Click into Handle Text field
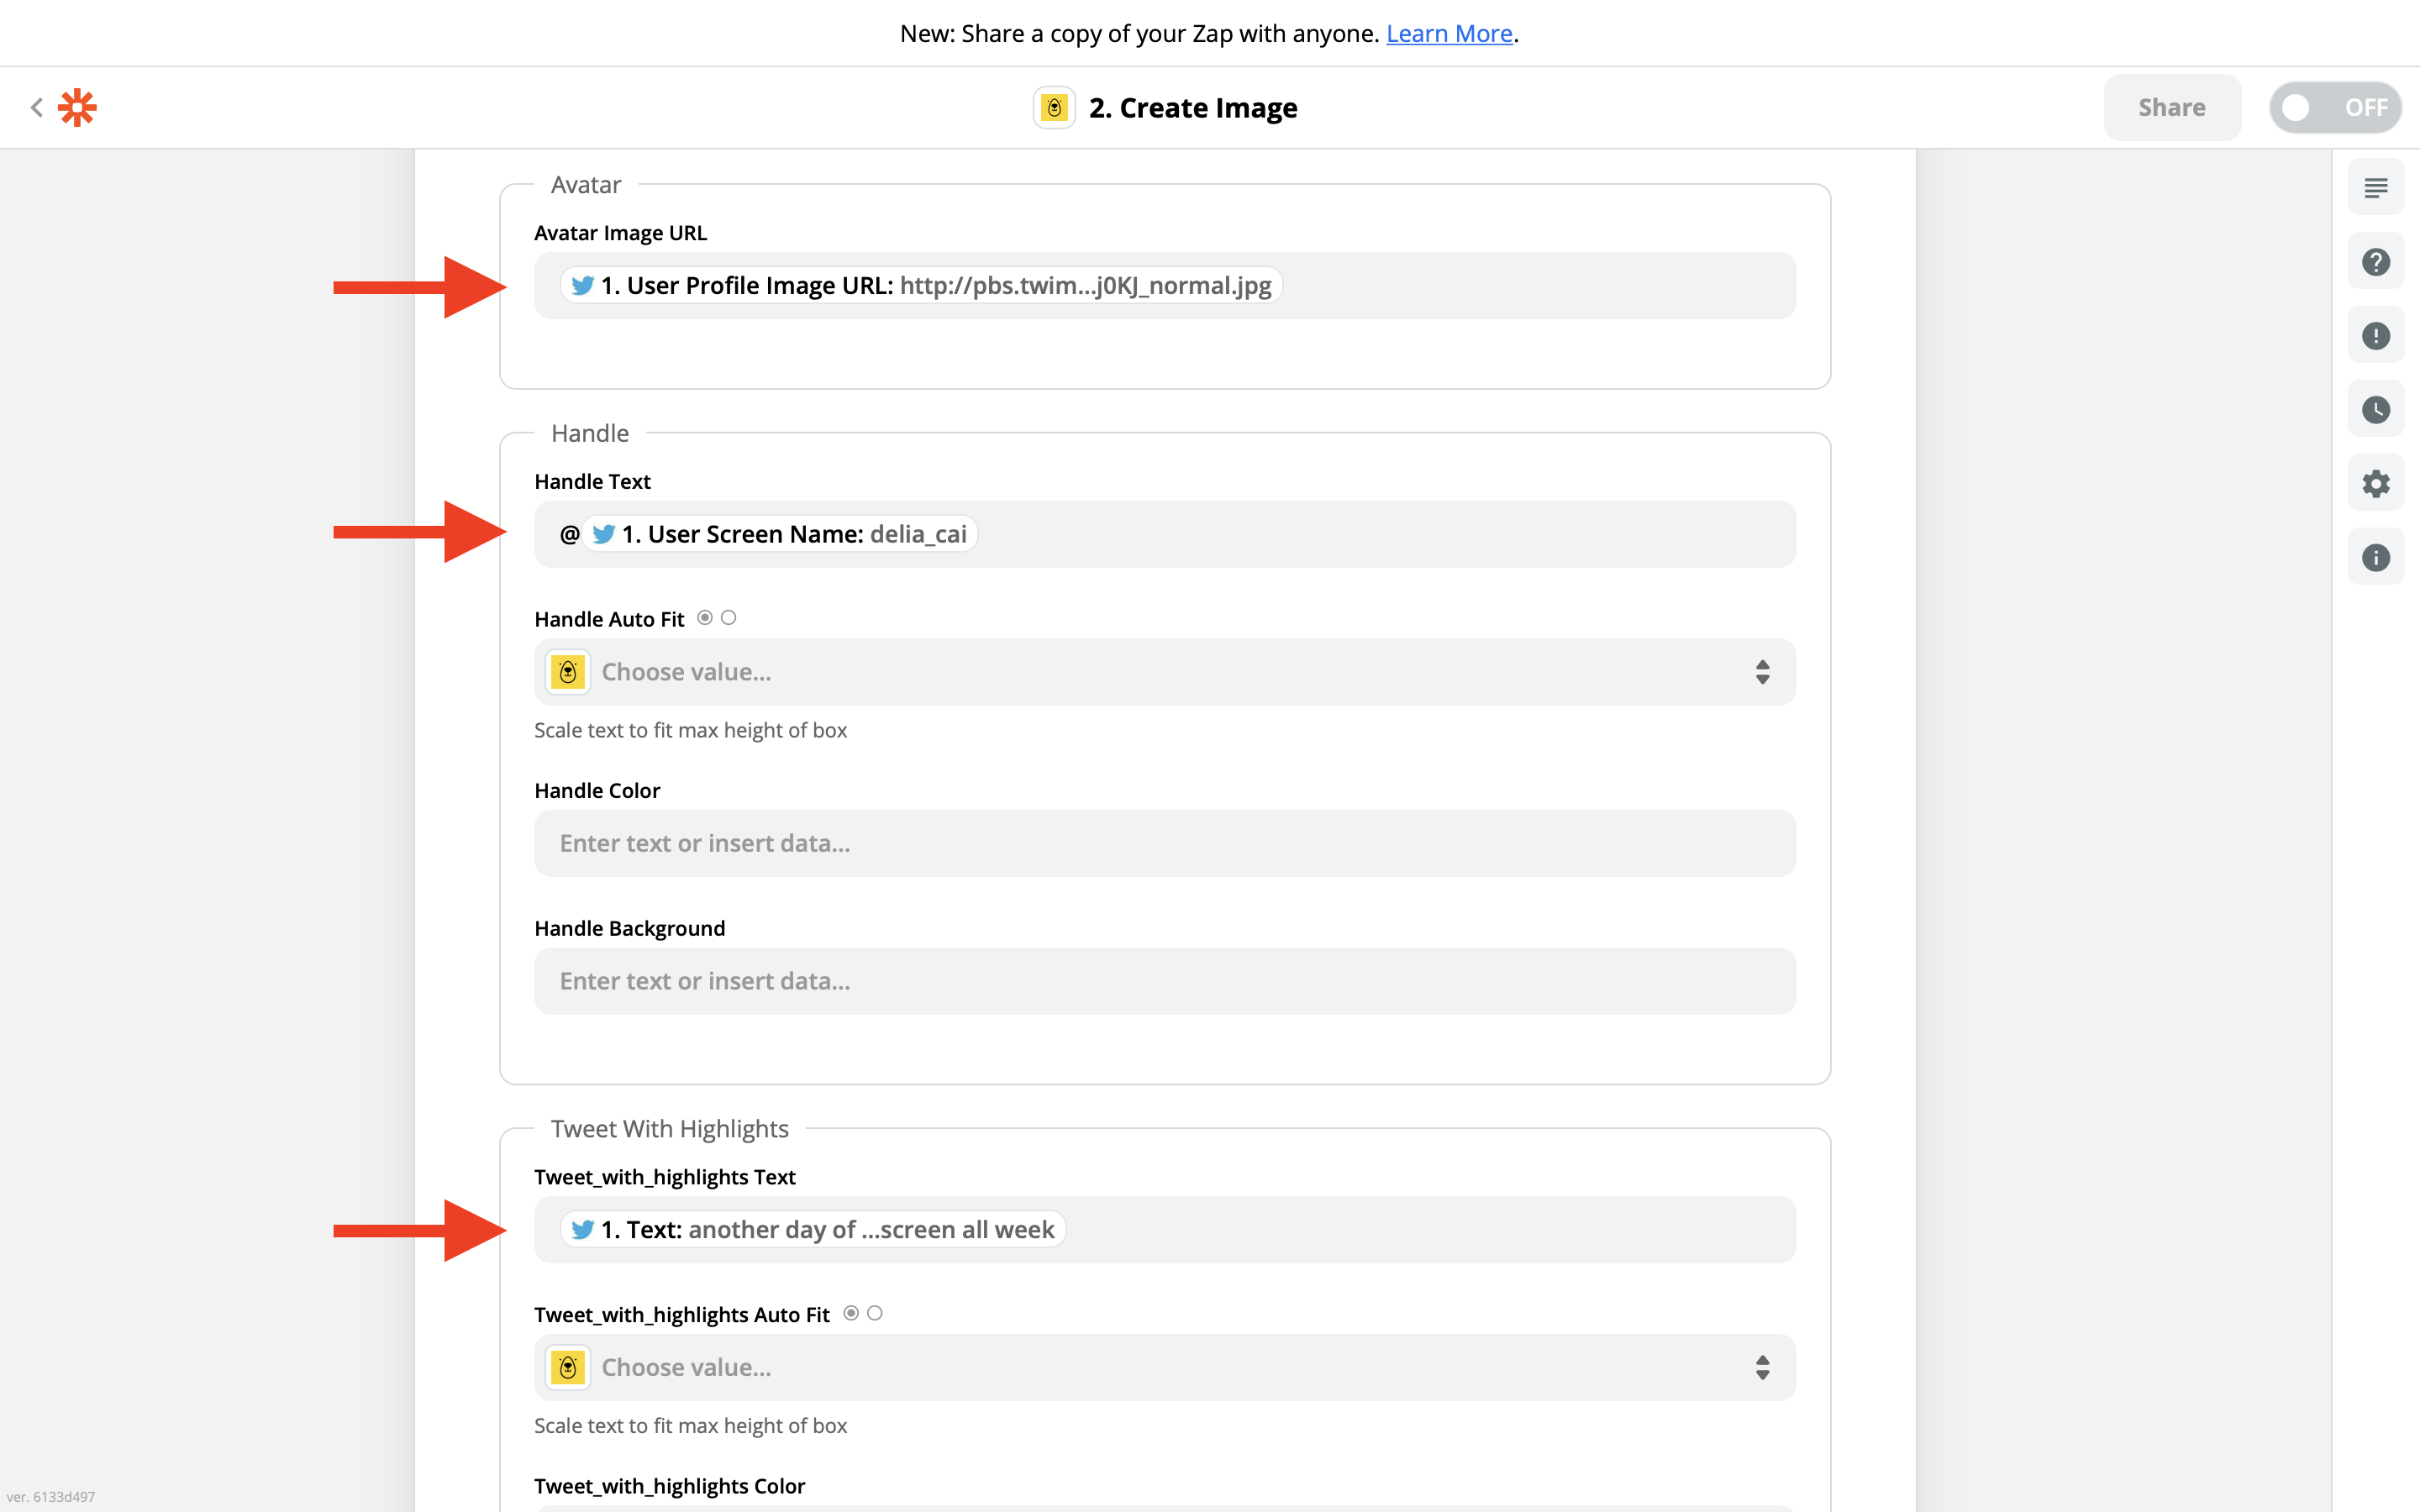Screen dimensions: 2420x1512 pyautogui.click(x=1165, y=534)
